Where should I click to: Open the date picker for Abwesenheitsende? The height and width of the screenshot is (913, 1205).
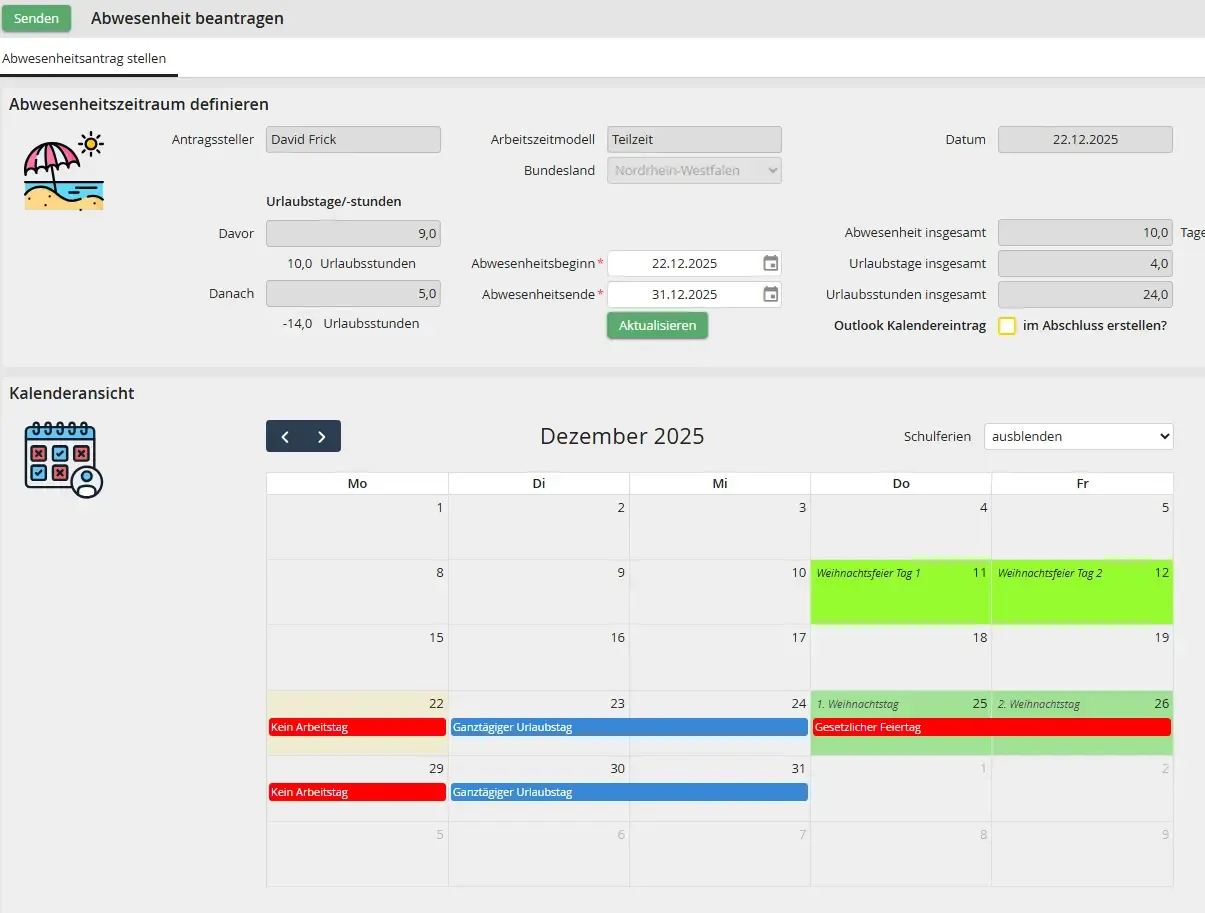click(x=768, y=293)
